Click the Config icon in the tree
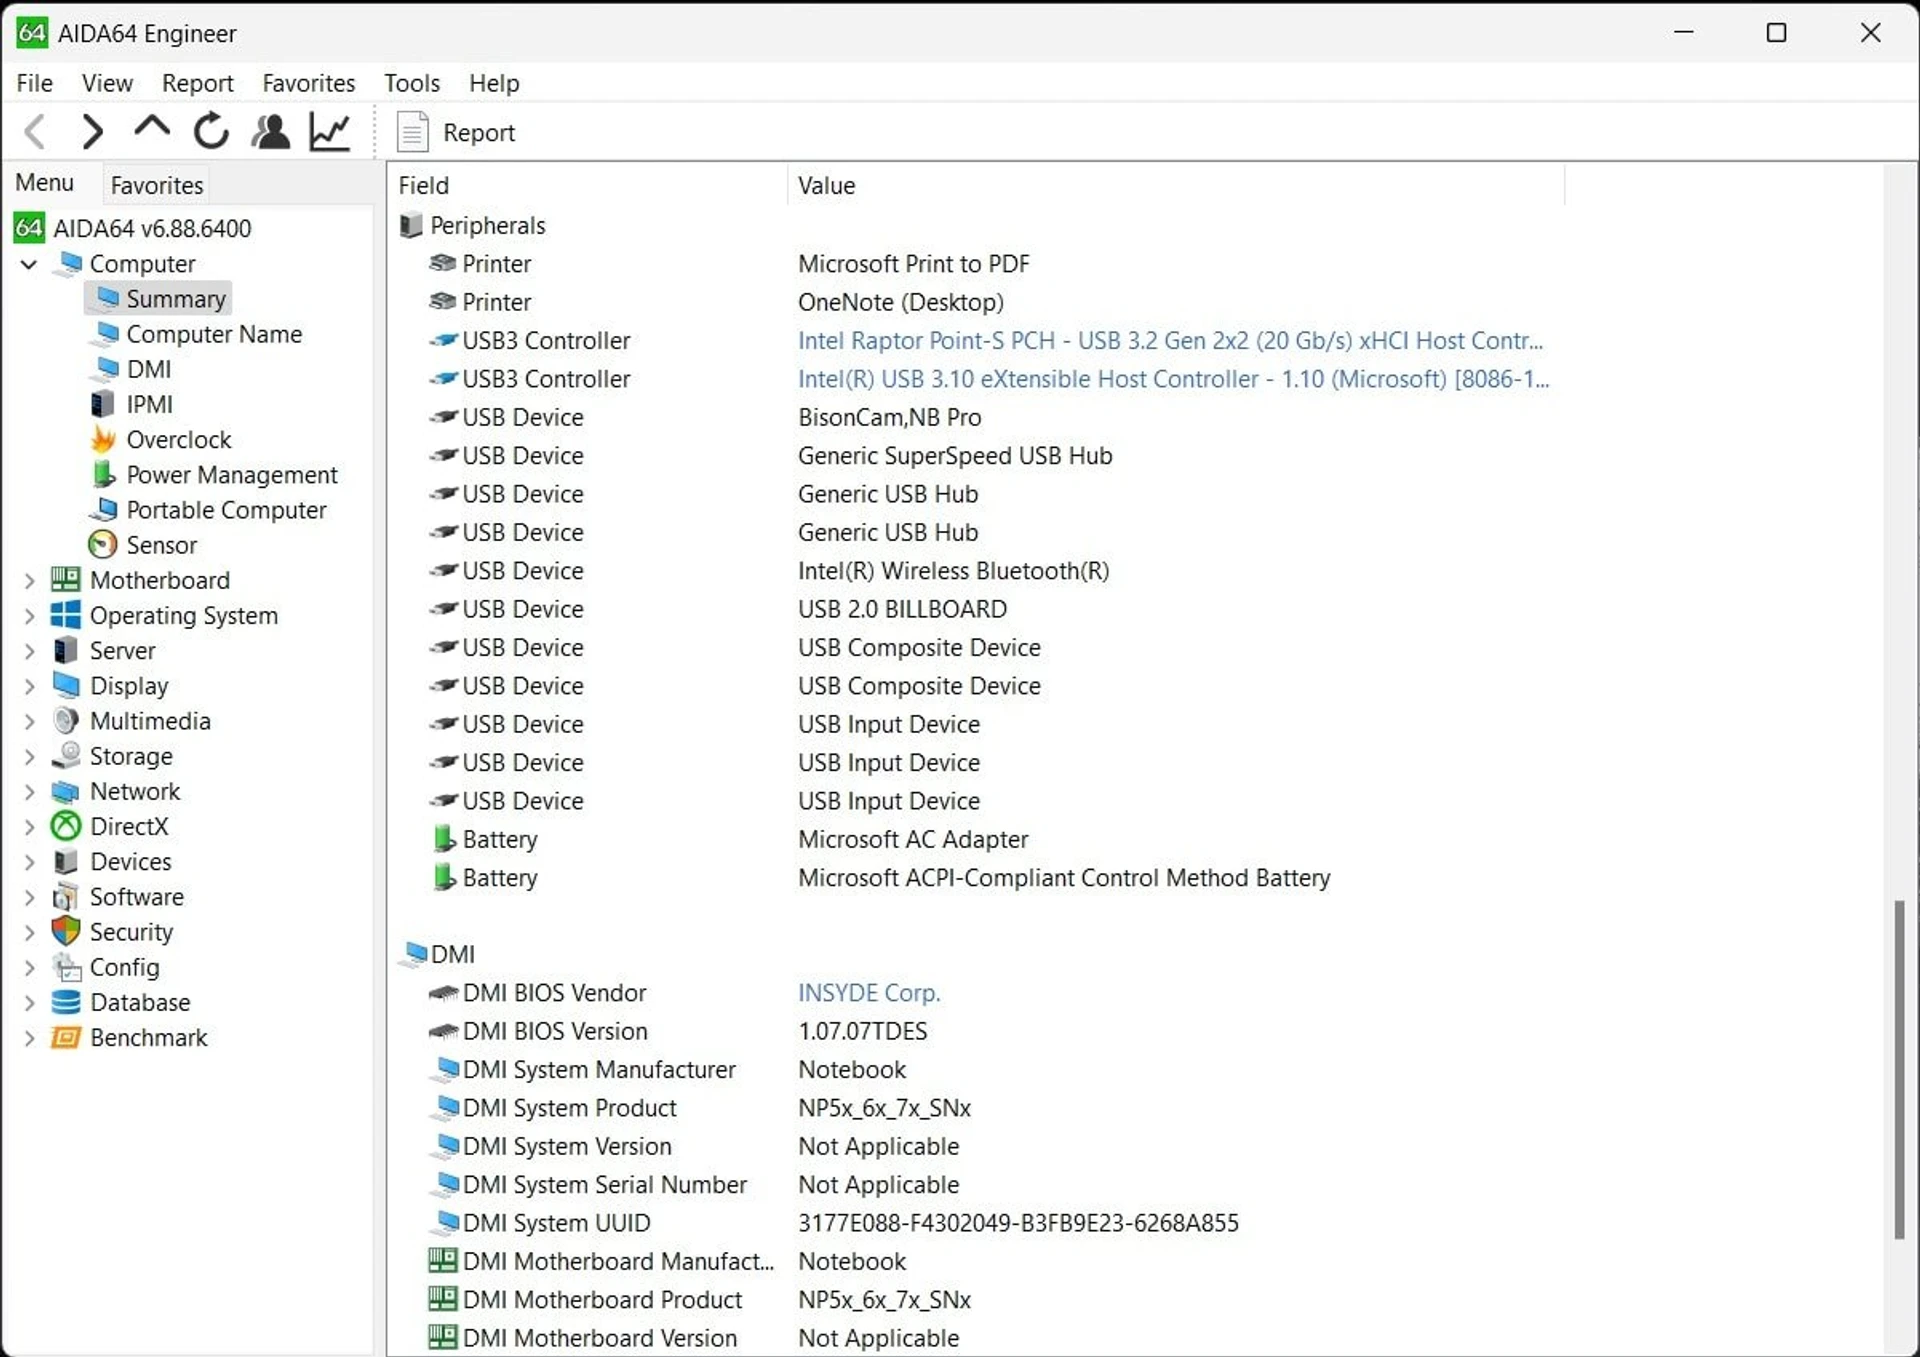The image size is (1920, 1357). coord(66,968)
